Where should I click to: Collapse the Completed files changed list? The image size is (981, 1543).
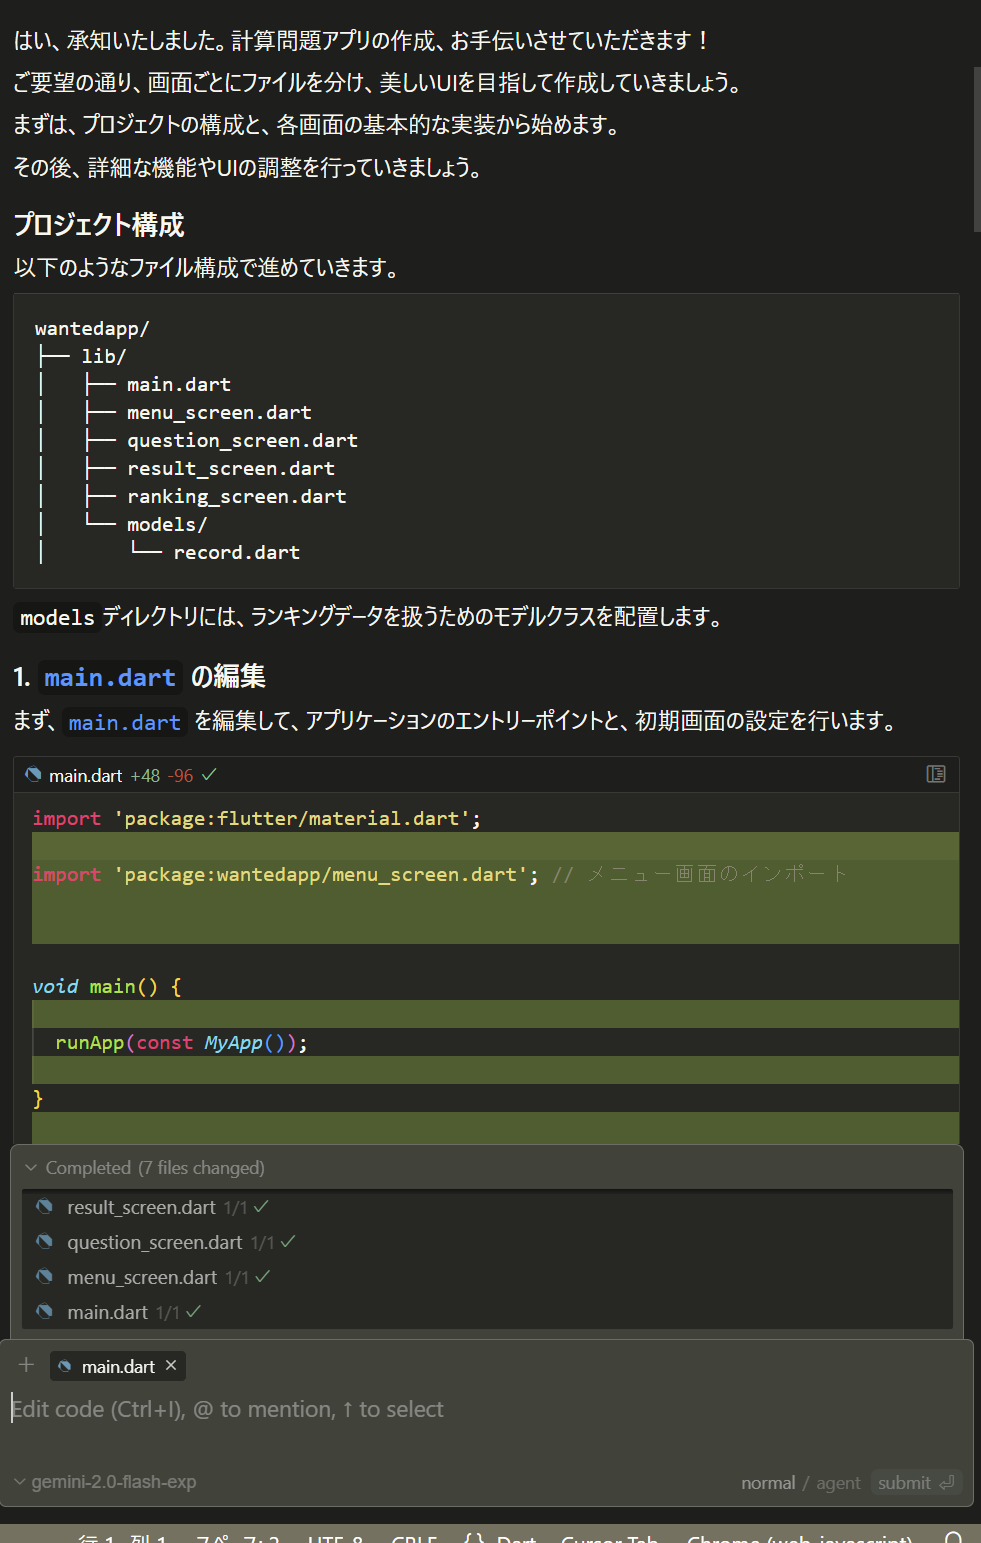[31, 1168]
